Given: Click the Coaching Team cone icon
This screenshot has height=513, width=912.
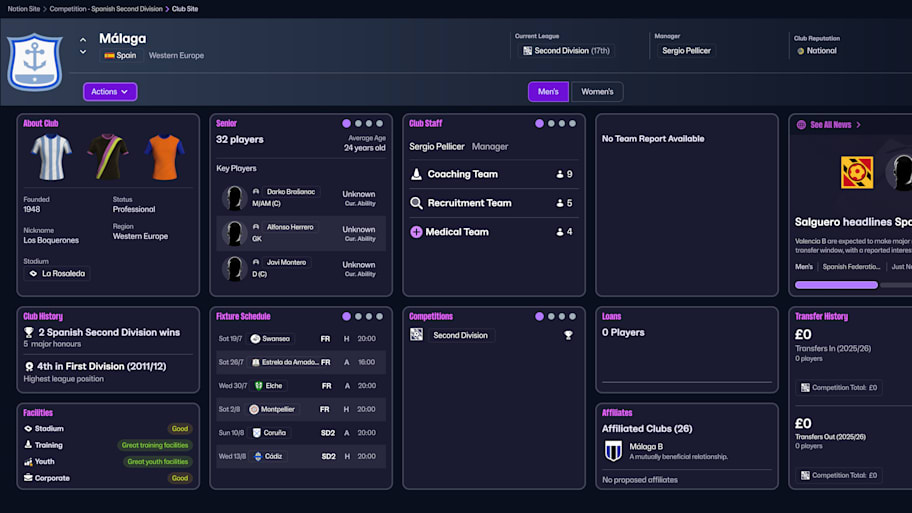Looking at the screenshot, I should [417, 174].
